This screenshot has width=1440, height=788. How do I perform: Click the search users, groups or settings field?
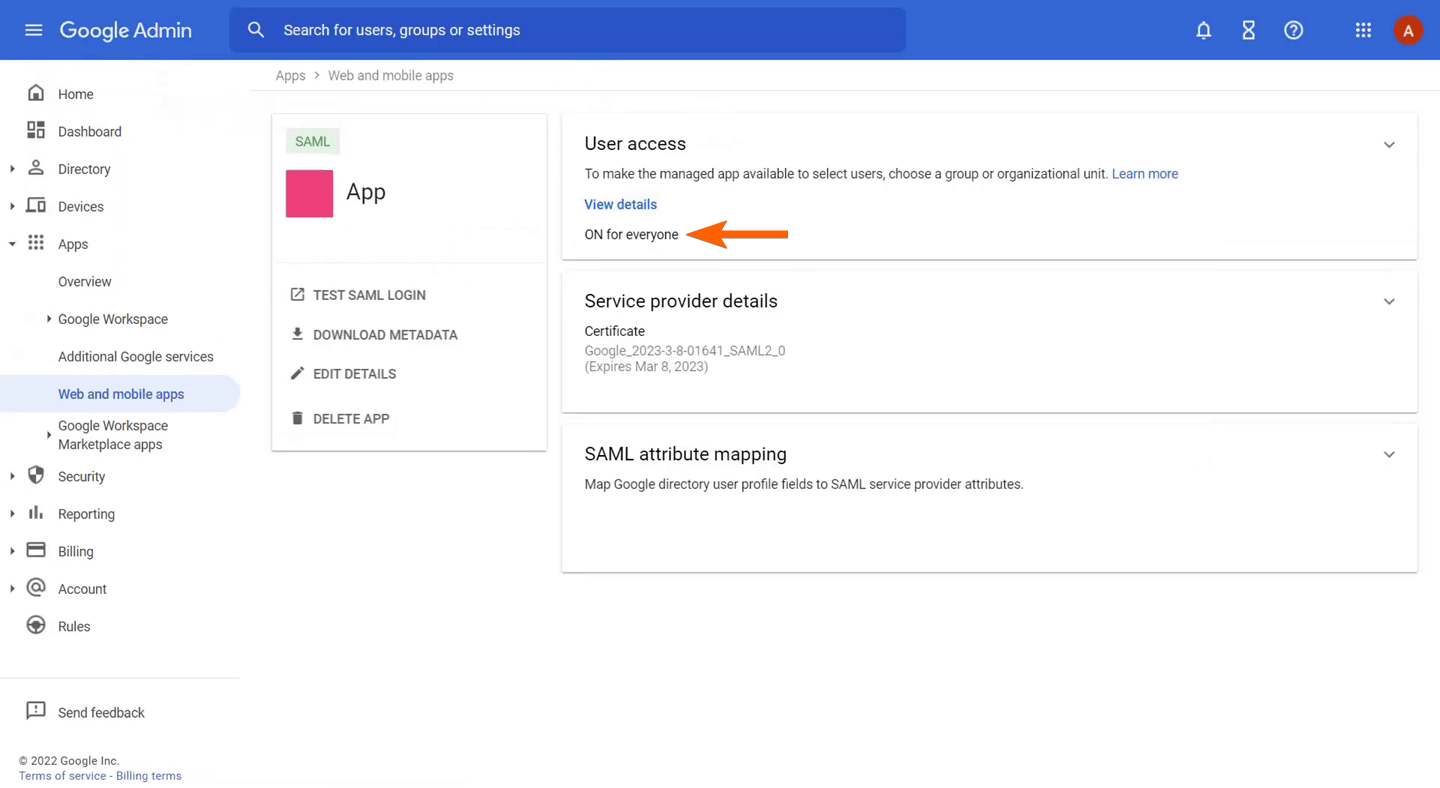click(580, 30)
